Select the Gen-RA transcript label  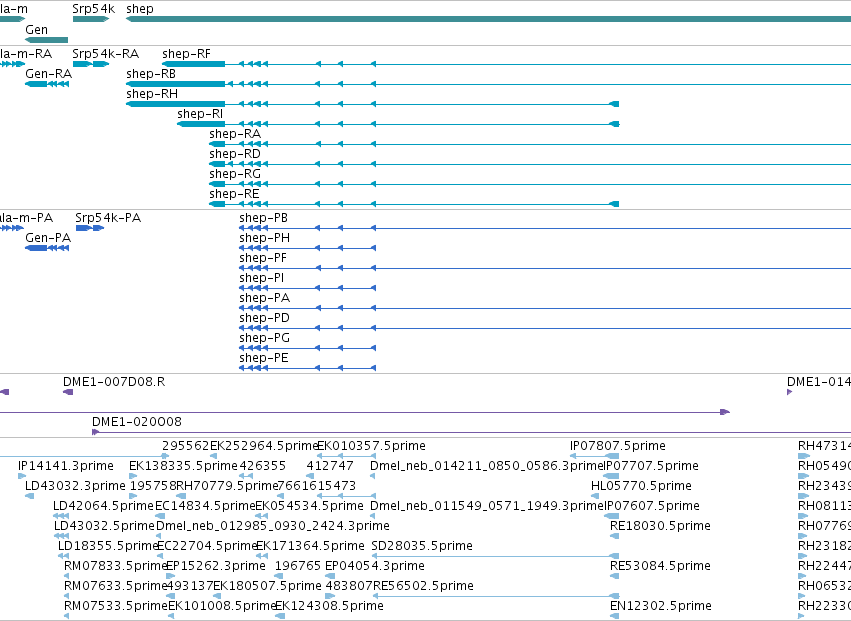(48, 74)
